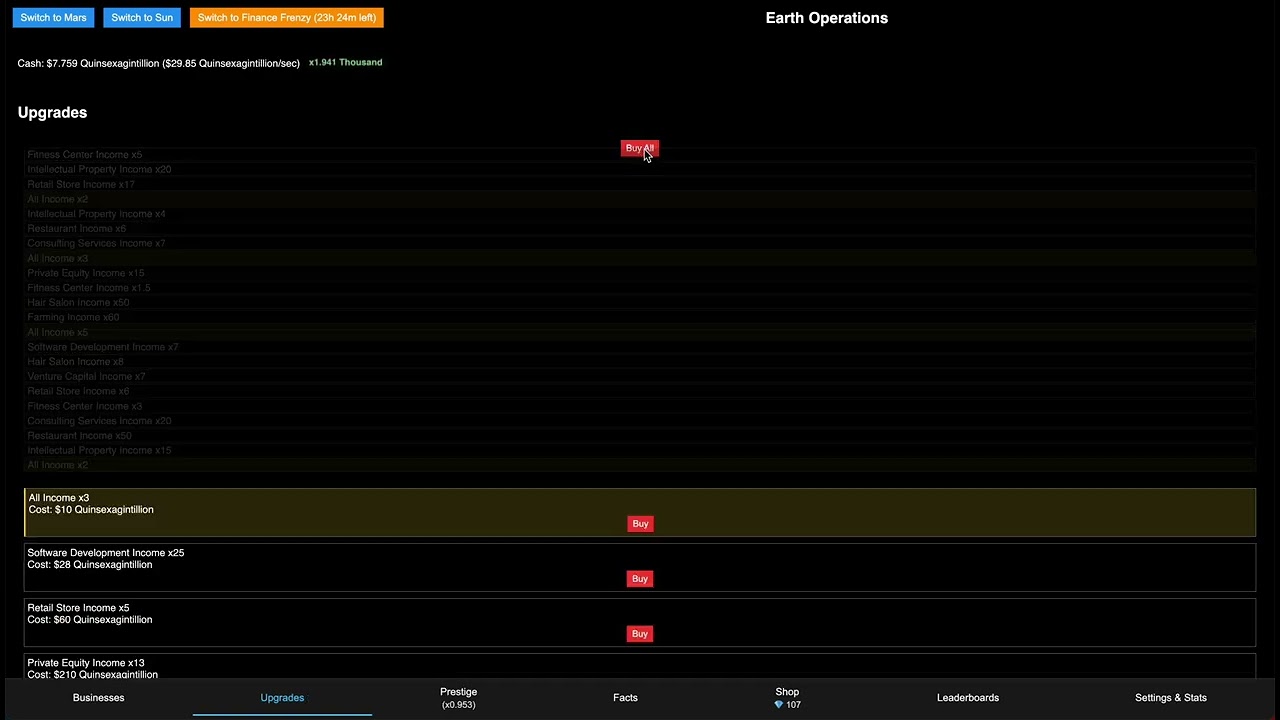Click the blue gem icon in Shop
The width and height of the screenshot is (1280, 720).
(779, 705)
